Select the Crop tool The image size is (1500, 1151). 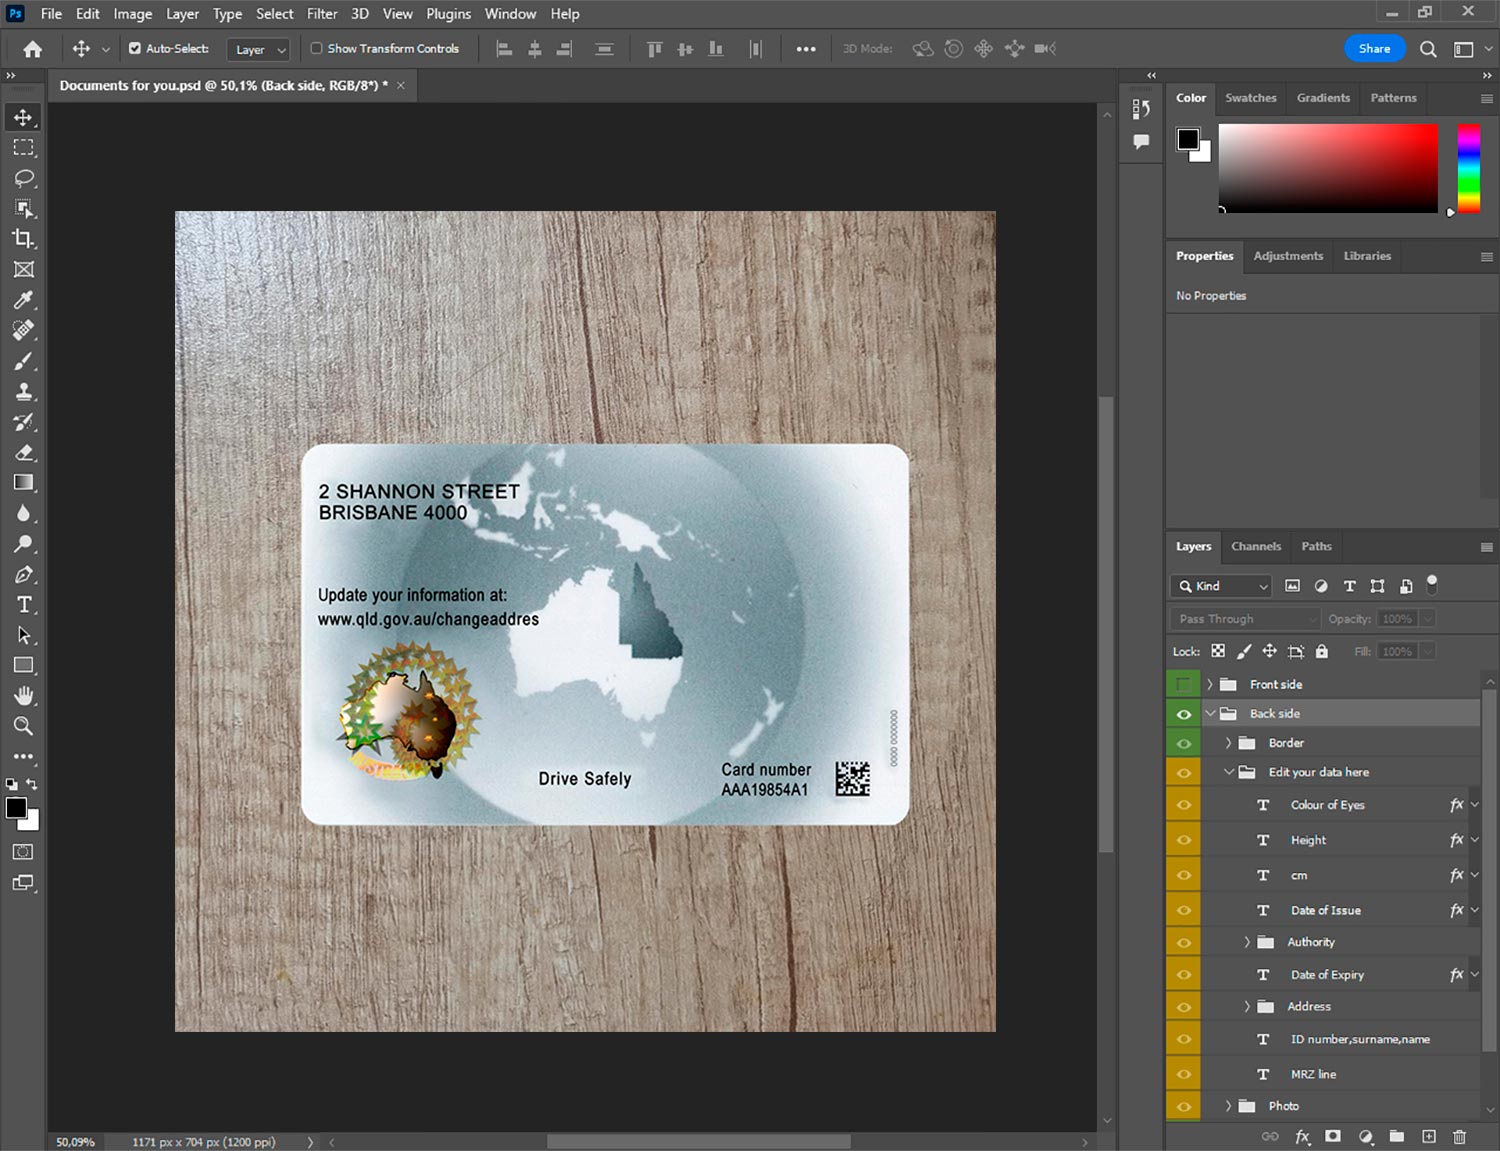[x=24, y=239]
